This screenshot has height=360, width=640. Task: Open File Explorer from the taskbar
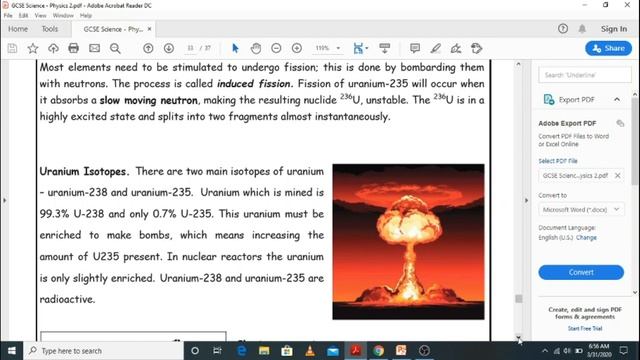264,351
